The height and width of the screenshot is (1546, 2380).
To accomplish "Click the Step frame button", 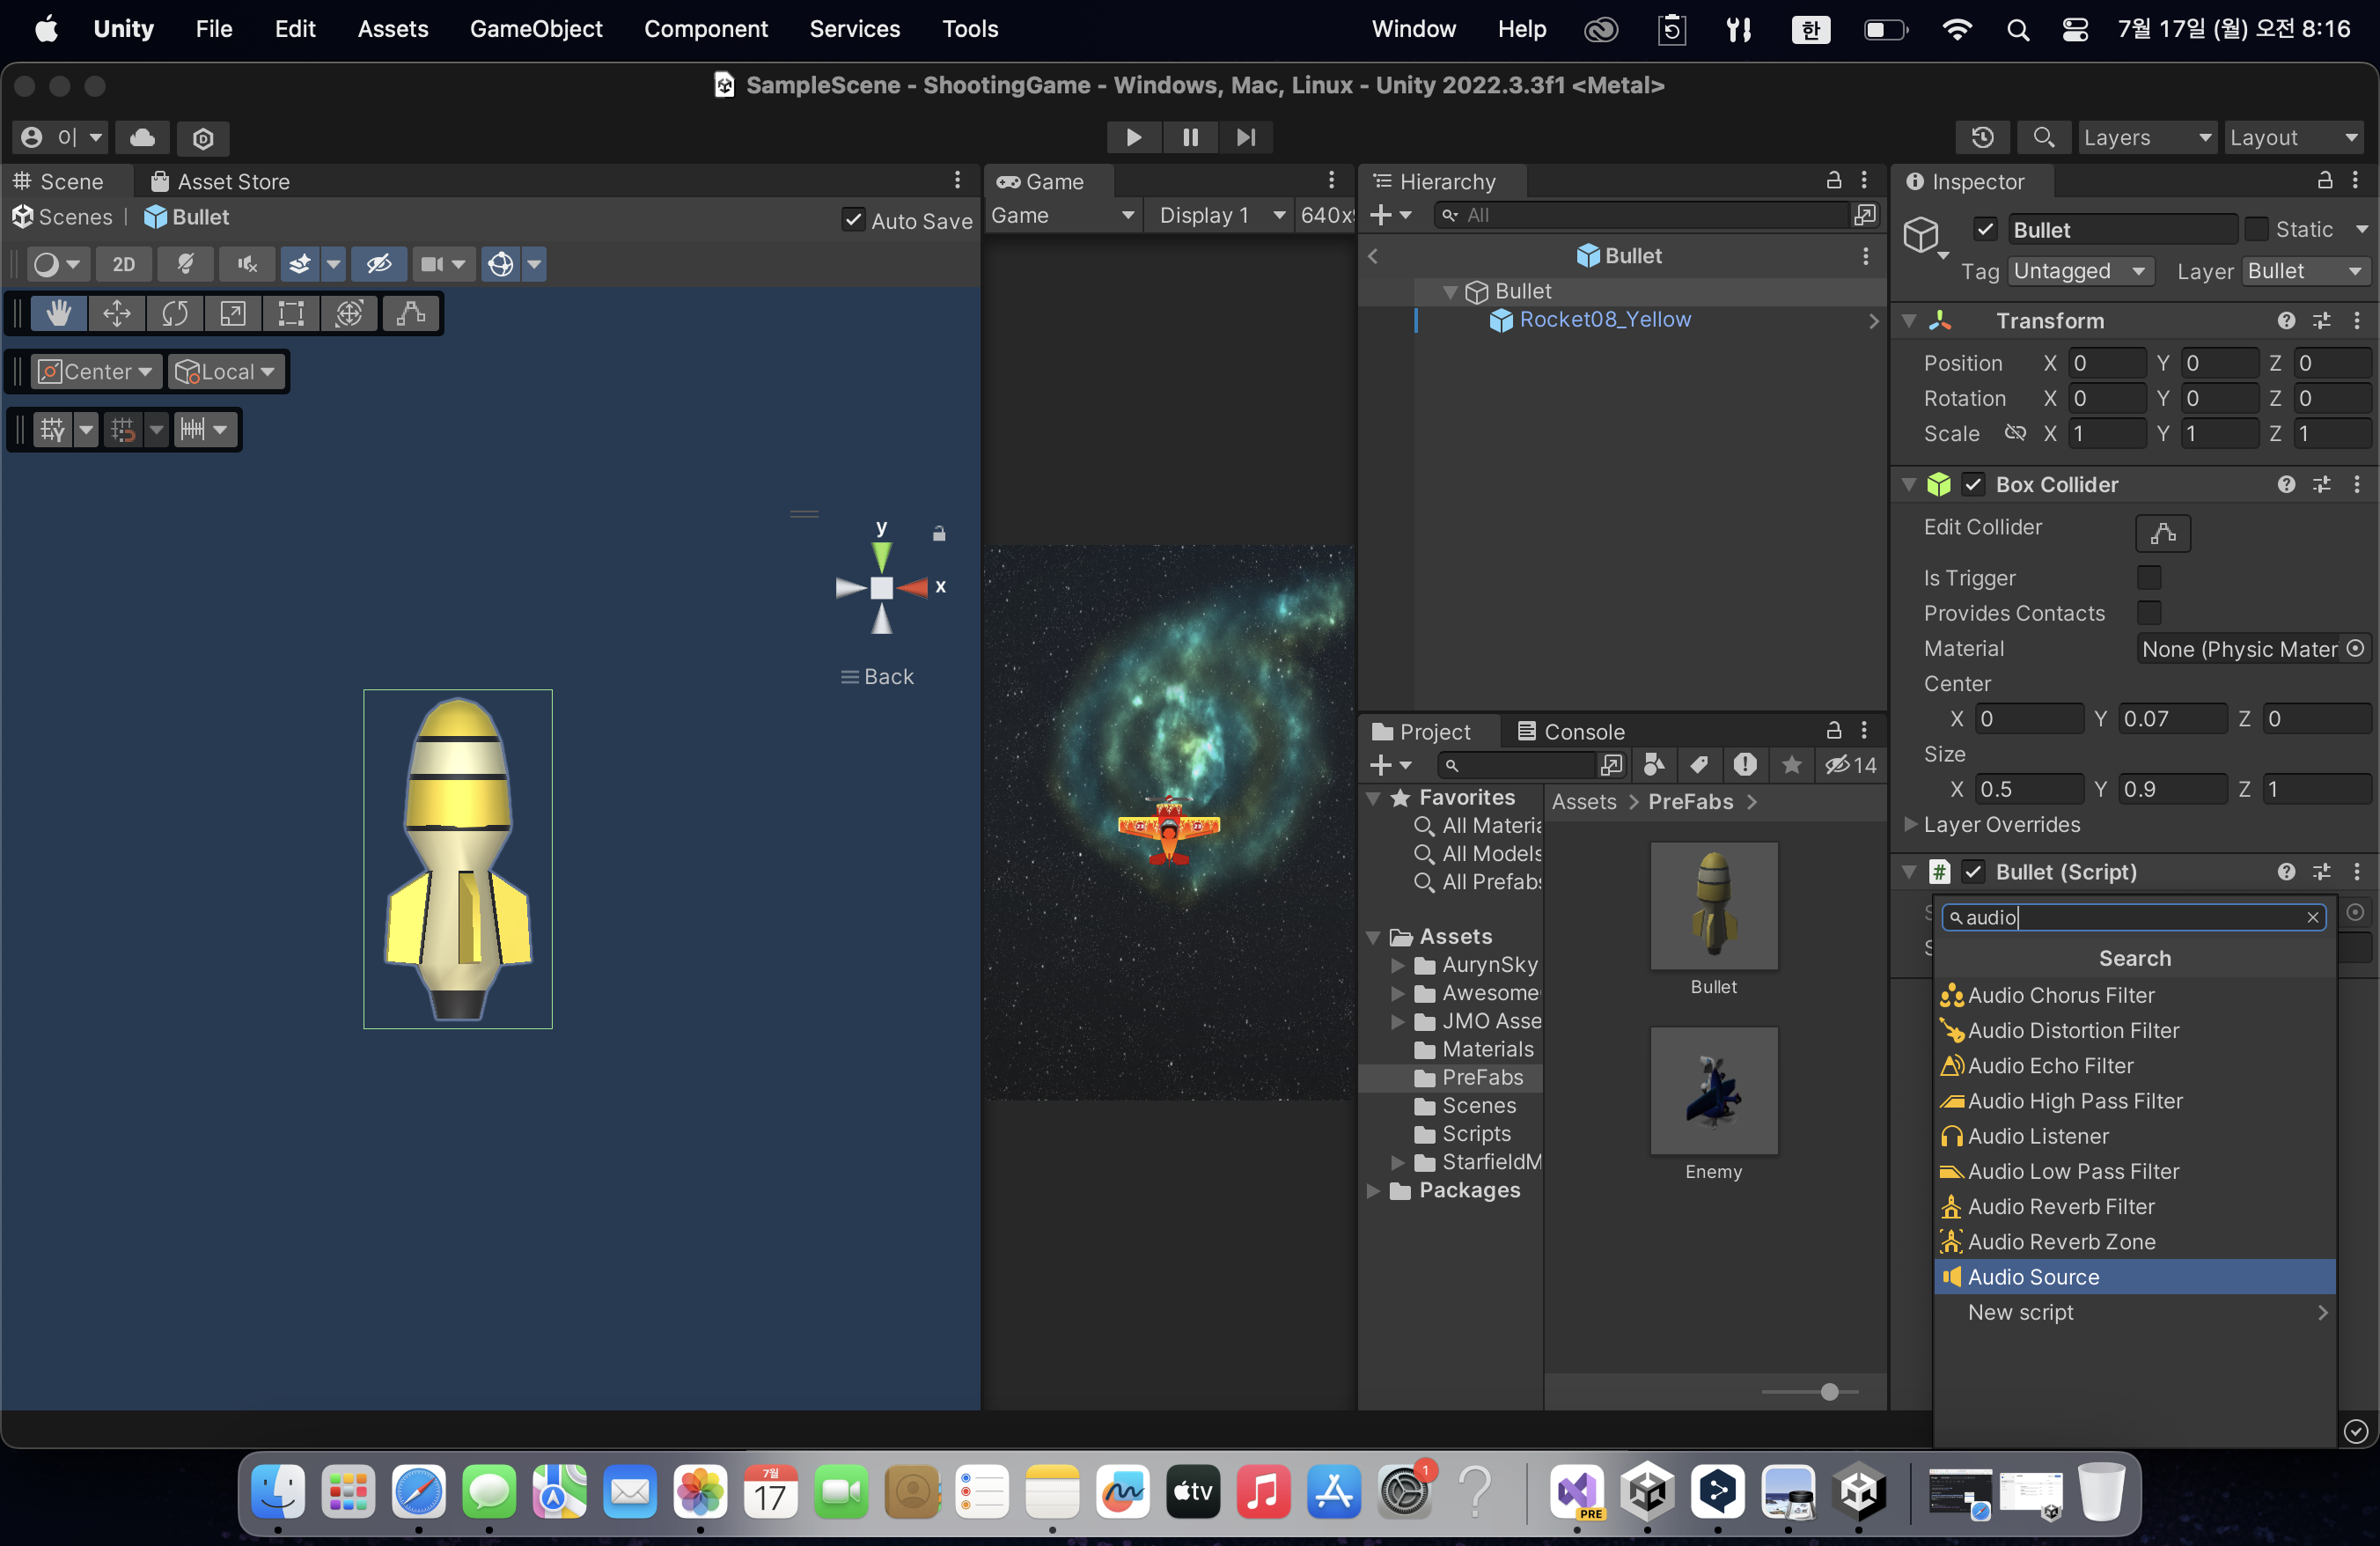I will 1245,137.
